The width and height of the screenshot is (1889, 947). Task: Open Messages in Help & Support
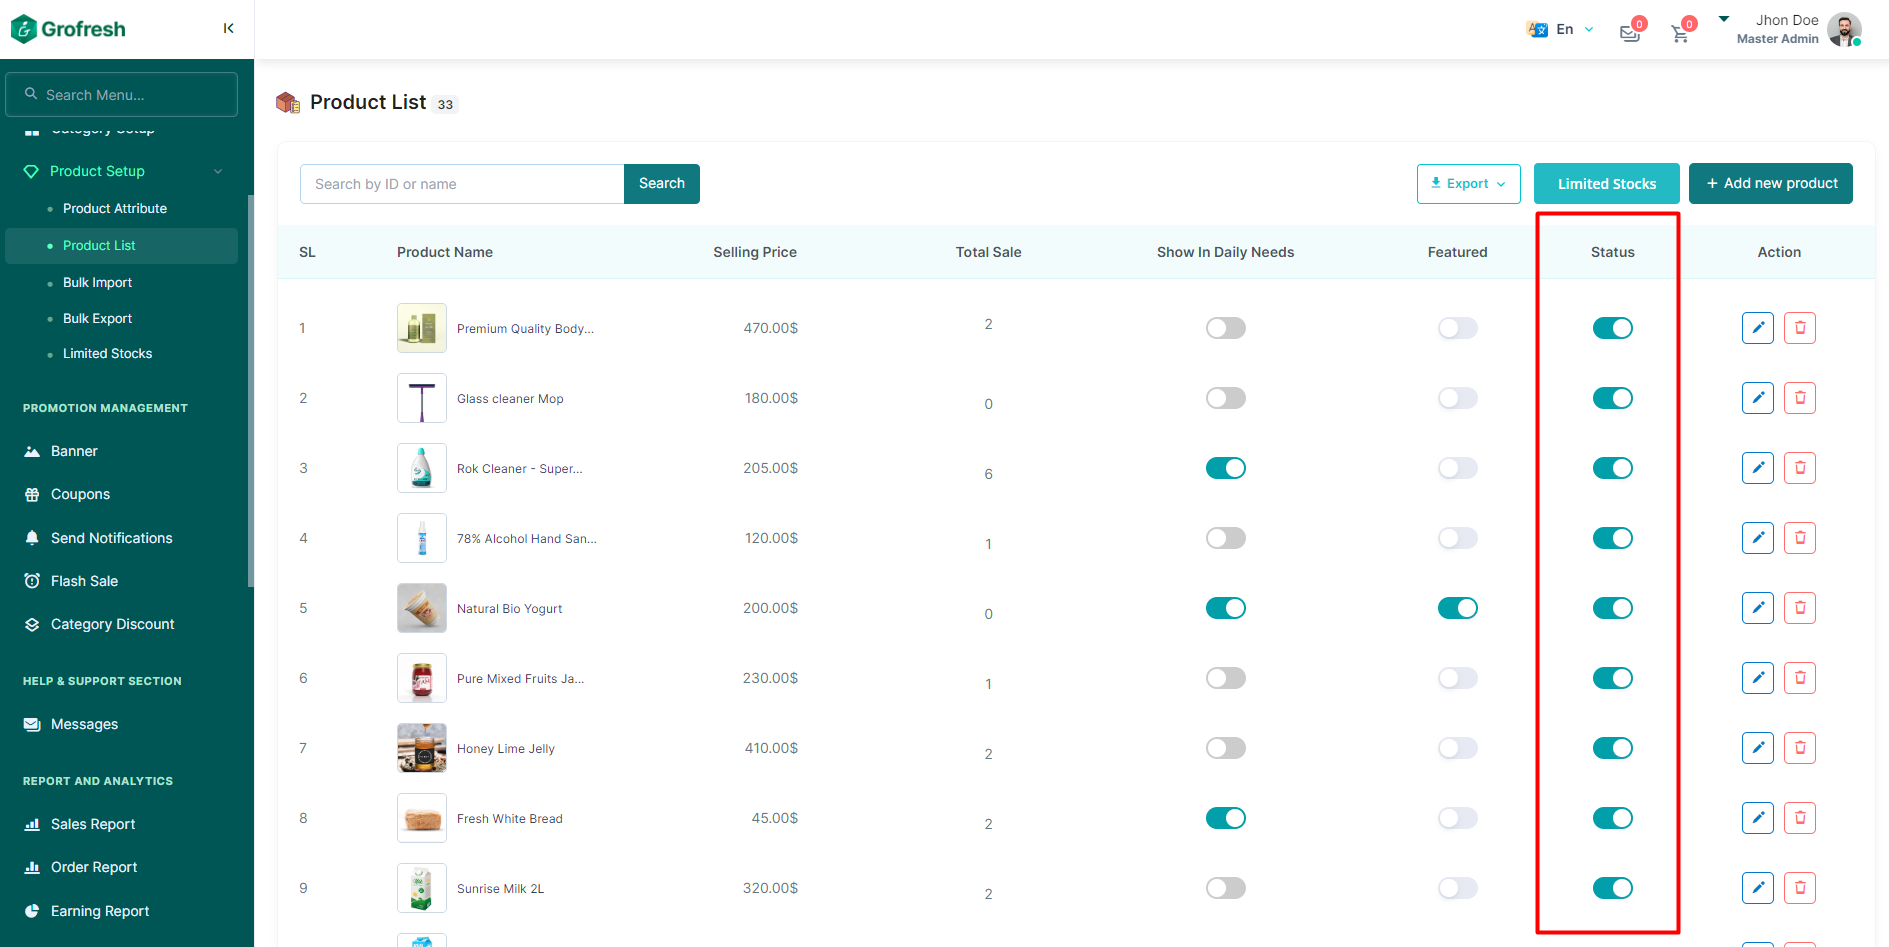click(84, 724)
